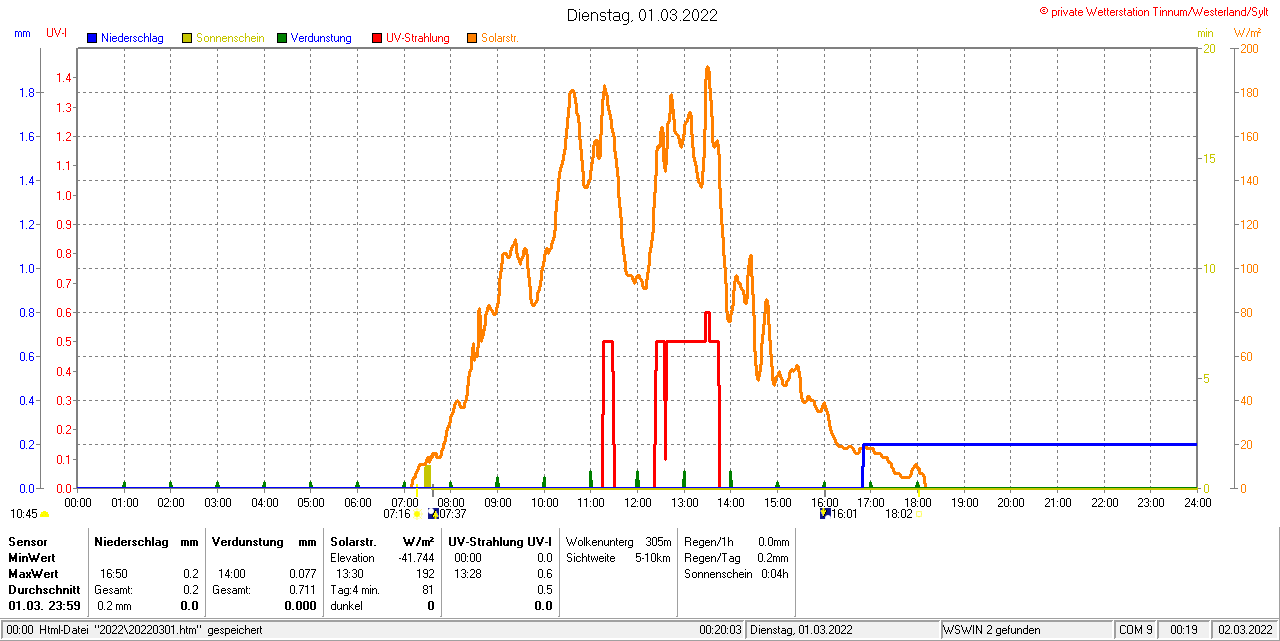Select the Solarstr. legend label at top
1280x641 pixels.
point(499,38)
